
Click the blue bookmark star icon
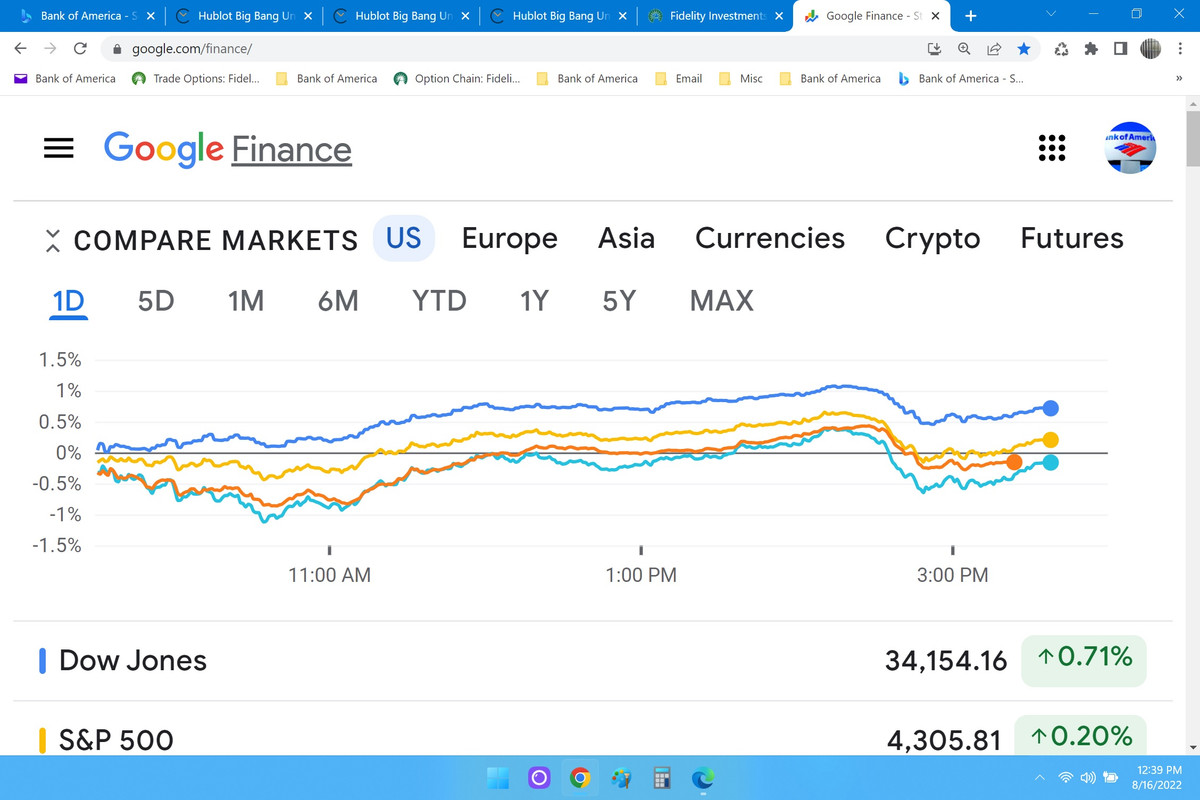[1024, 48]
